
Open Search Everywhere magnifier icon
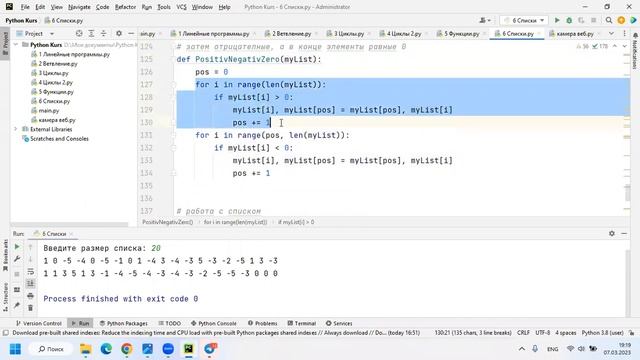click(609, 20)
